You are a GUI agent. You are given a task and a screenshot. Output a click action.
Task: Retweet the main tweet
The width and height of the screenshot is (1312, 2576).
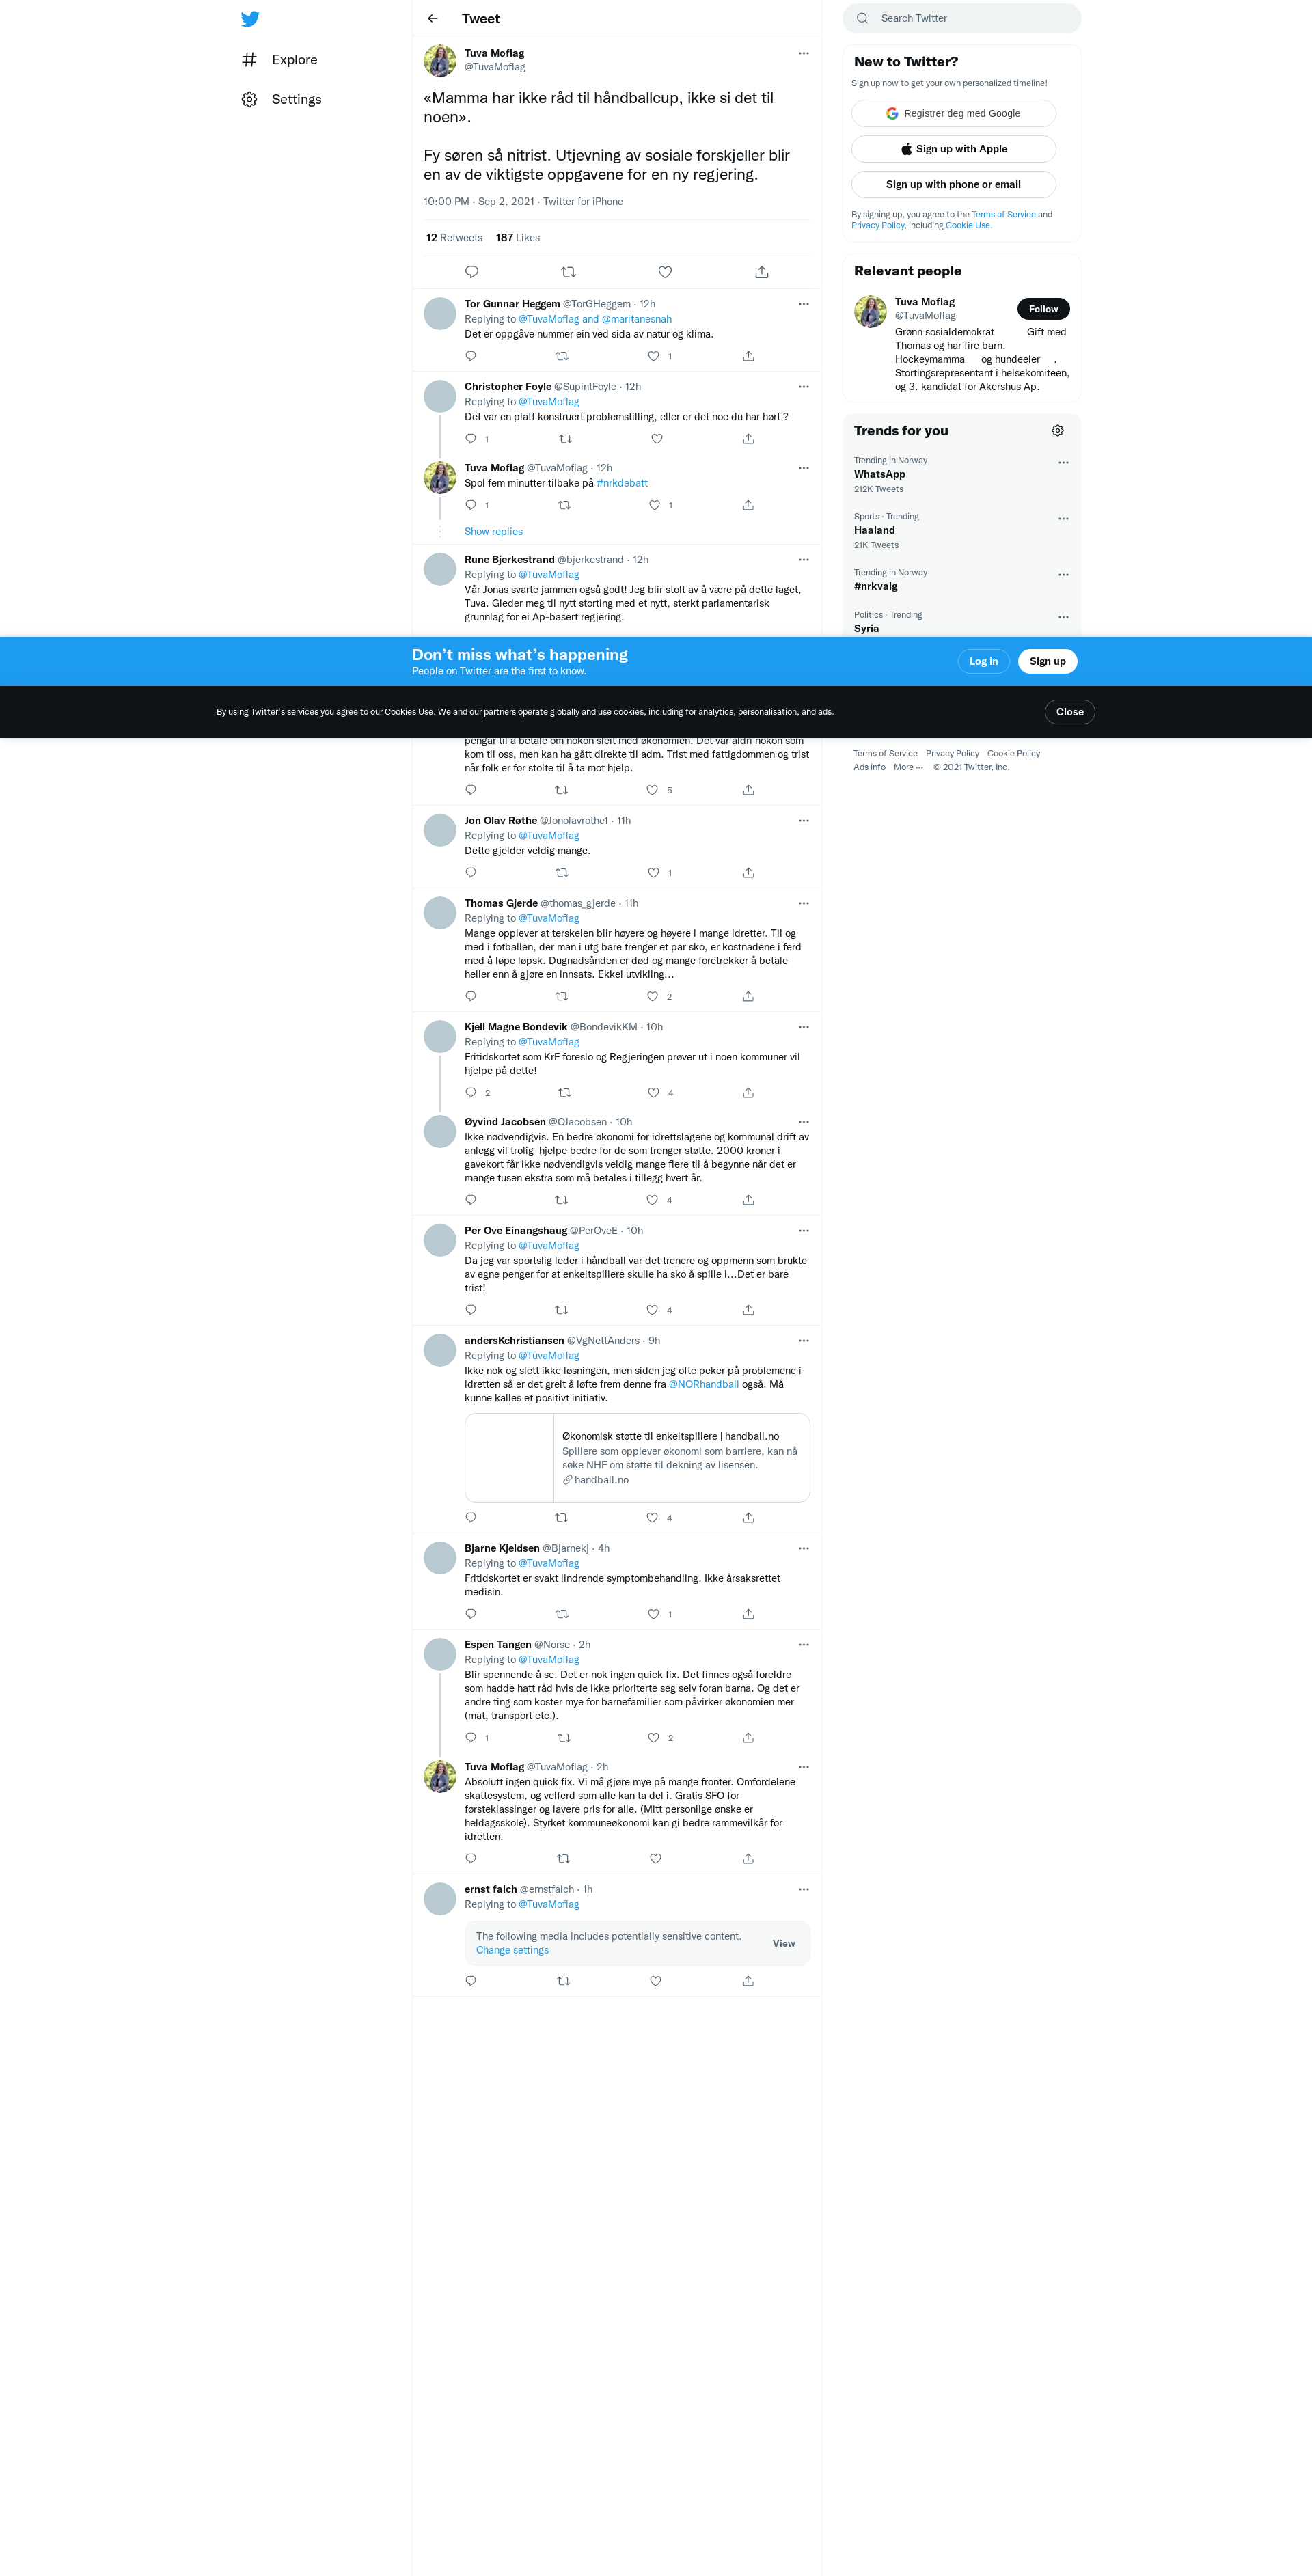(568, 272)
